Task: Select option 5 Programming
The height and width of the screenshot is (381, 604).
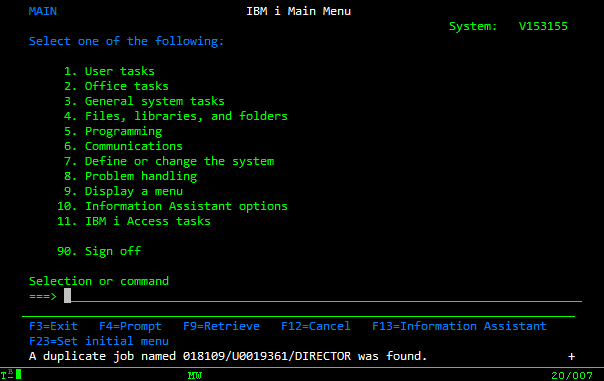Action: [113, 131]
